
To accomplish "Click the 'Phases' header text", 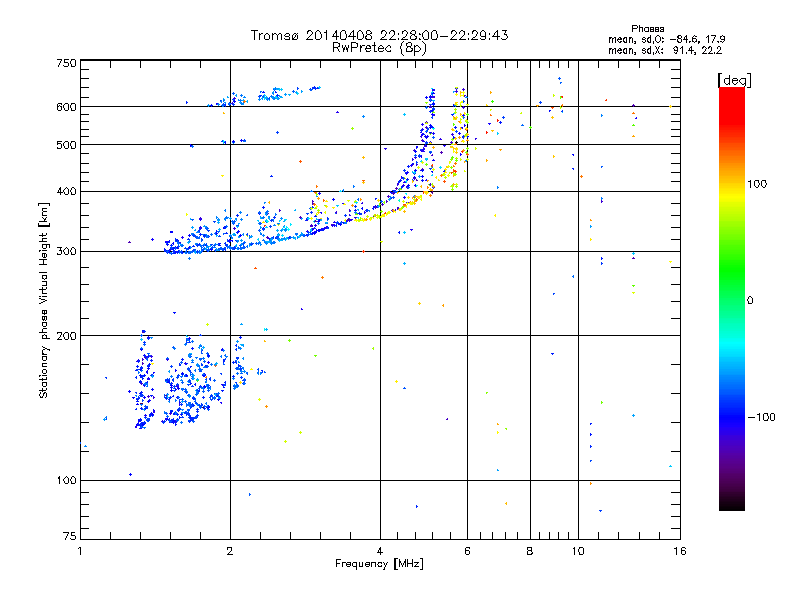I will pos(647,29).
